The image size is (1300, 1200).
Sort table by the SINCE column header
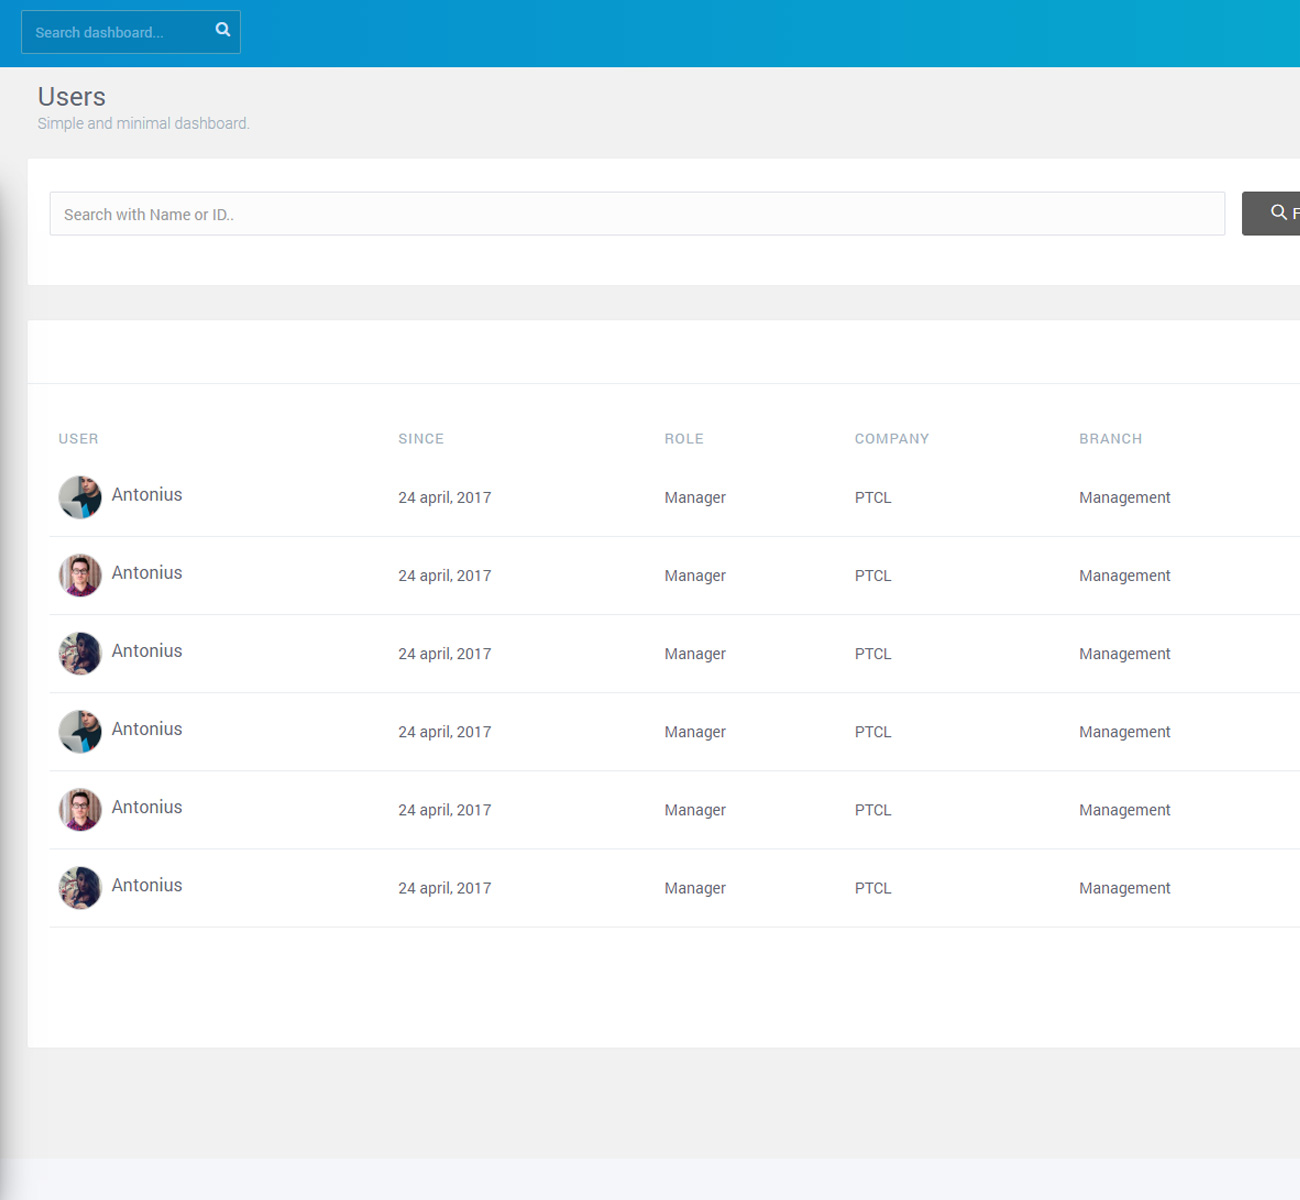pyautogui.click(x=421, y=438)
